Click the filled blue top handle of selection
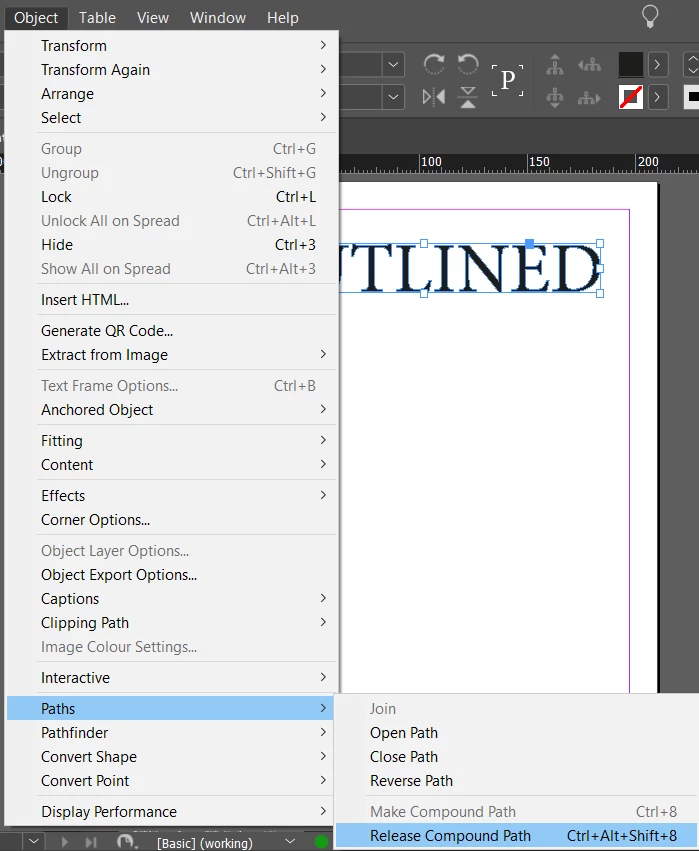This screenshot has height=851, width=699. pos(530,244)
